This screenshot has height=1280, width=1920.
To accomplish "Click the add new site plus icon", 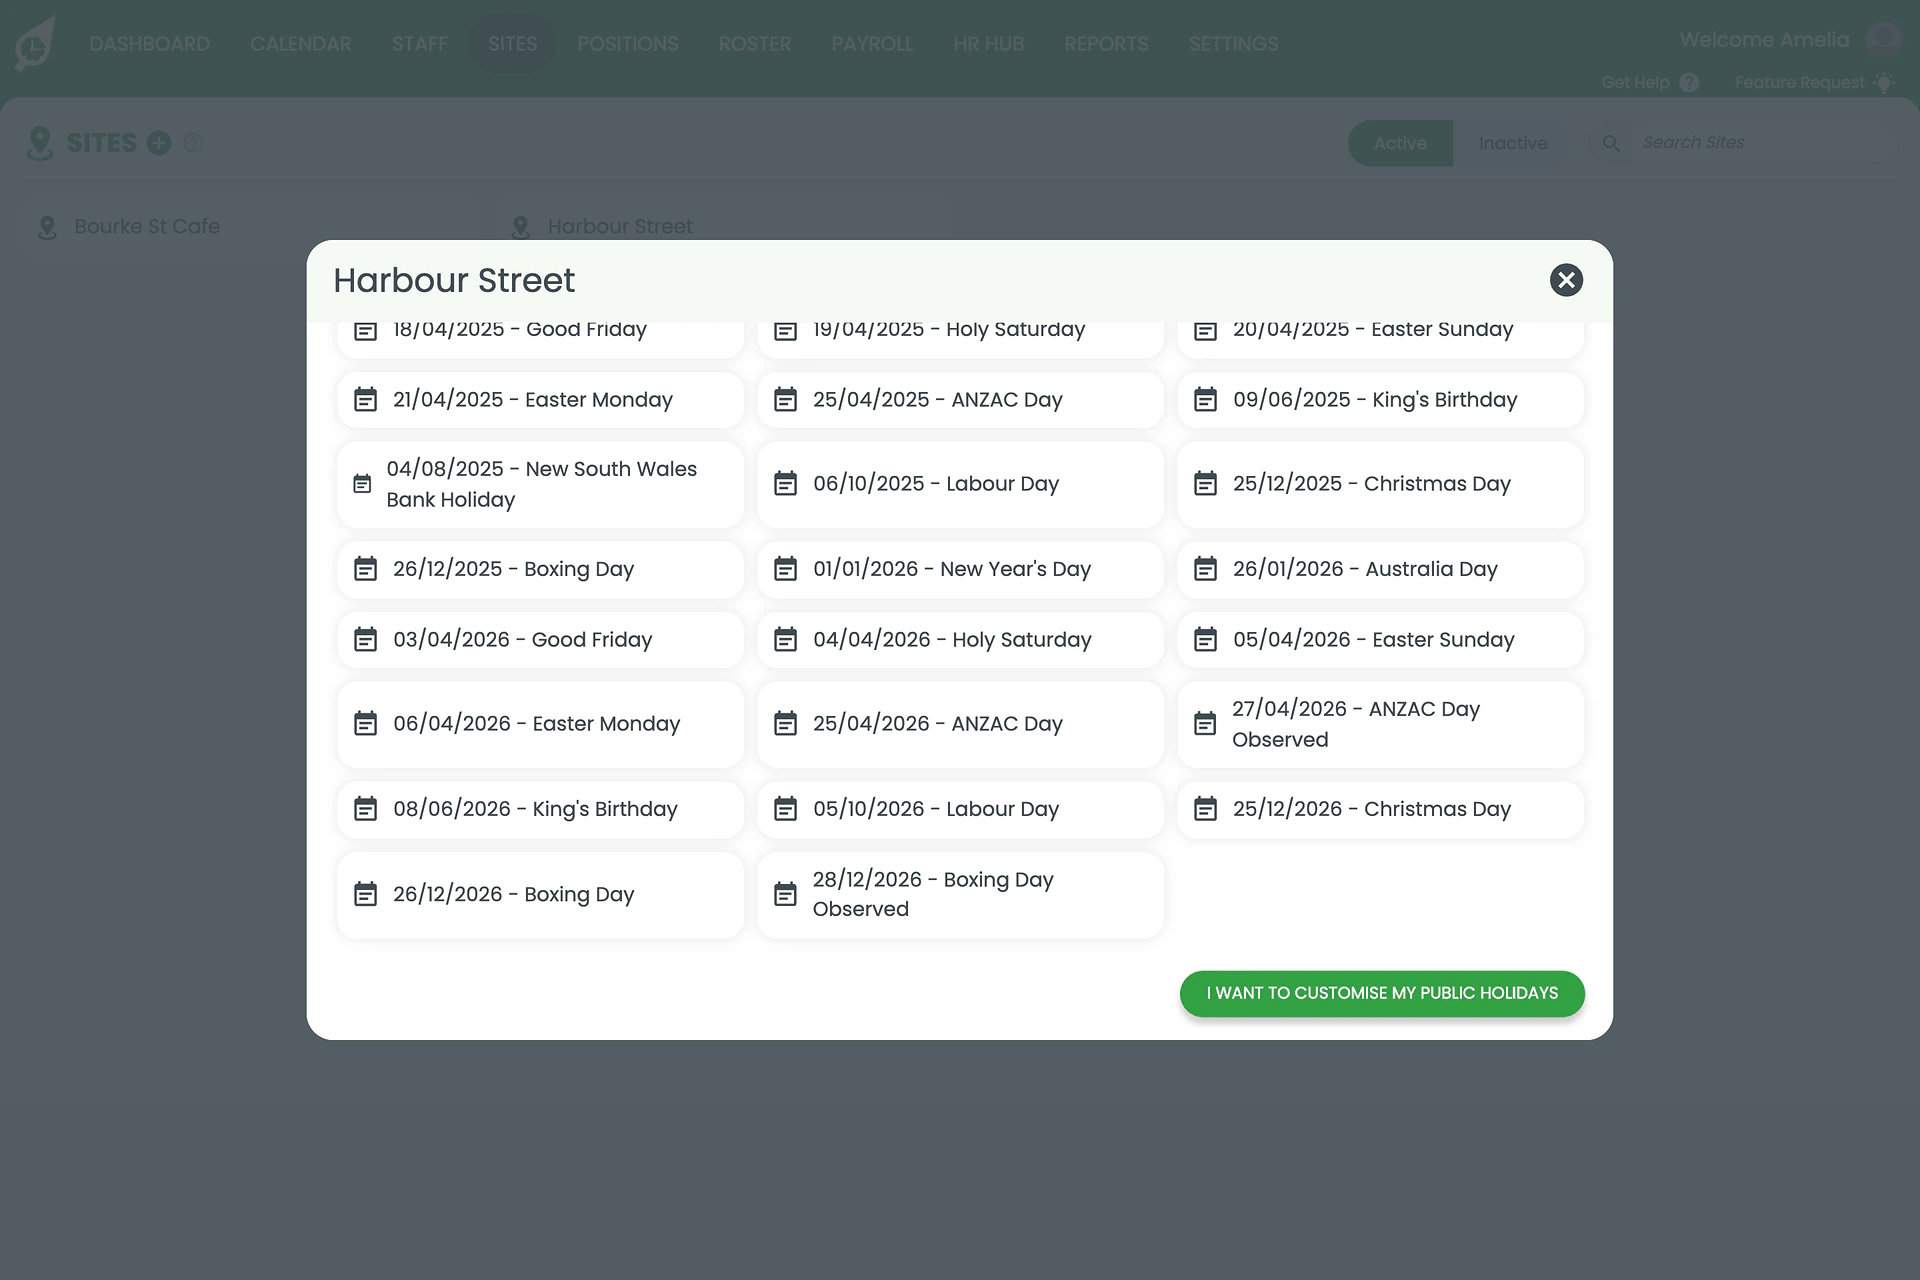I will 159,143.
